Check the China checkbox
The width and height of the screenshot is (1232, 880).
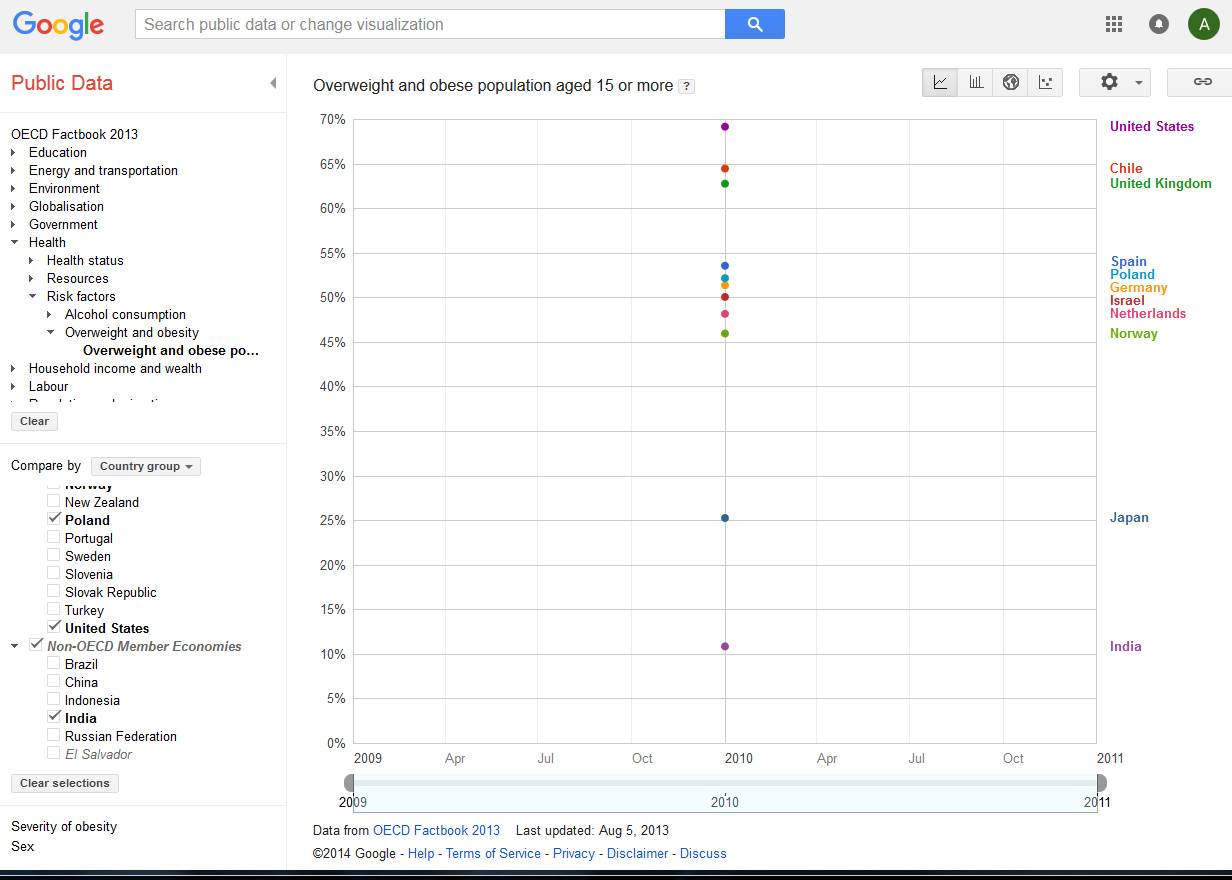[x=54, y=681]
